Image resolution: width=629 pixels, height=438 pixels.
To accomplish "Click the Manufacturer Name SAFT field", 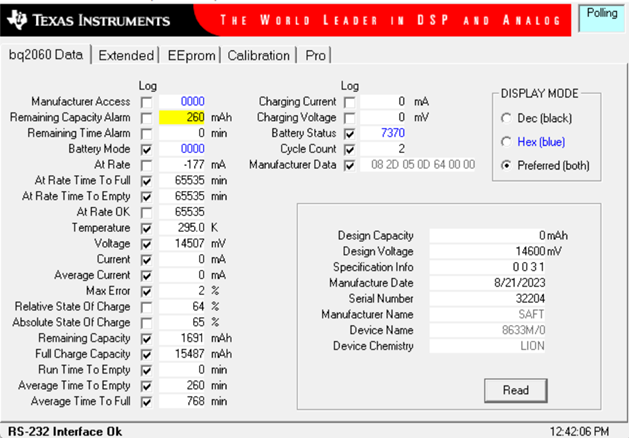I will (x=487, y=314).
